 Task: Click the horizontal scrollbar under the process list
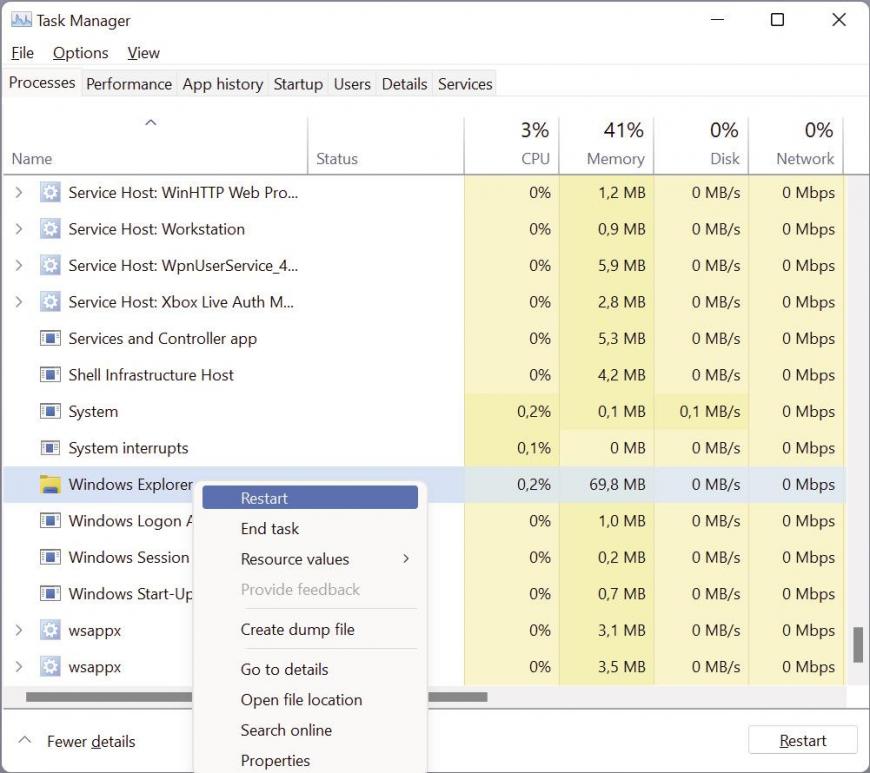tap(257, 697)
